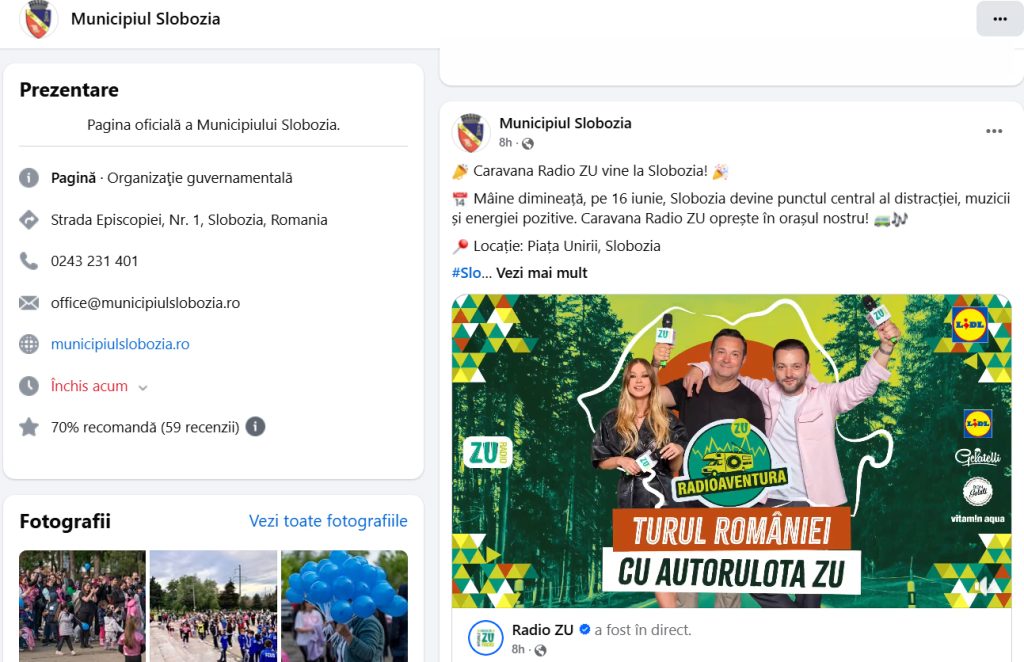
Task: Click the 8h timestamp under Radio ZU
Action: click(518, 650)
